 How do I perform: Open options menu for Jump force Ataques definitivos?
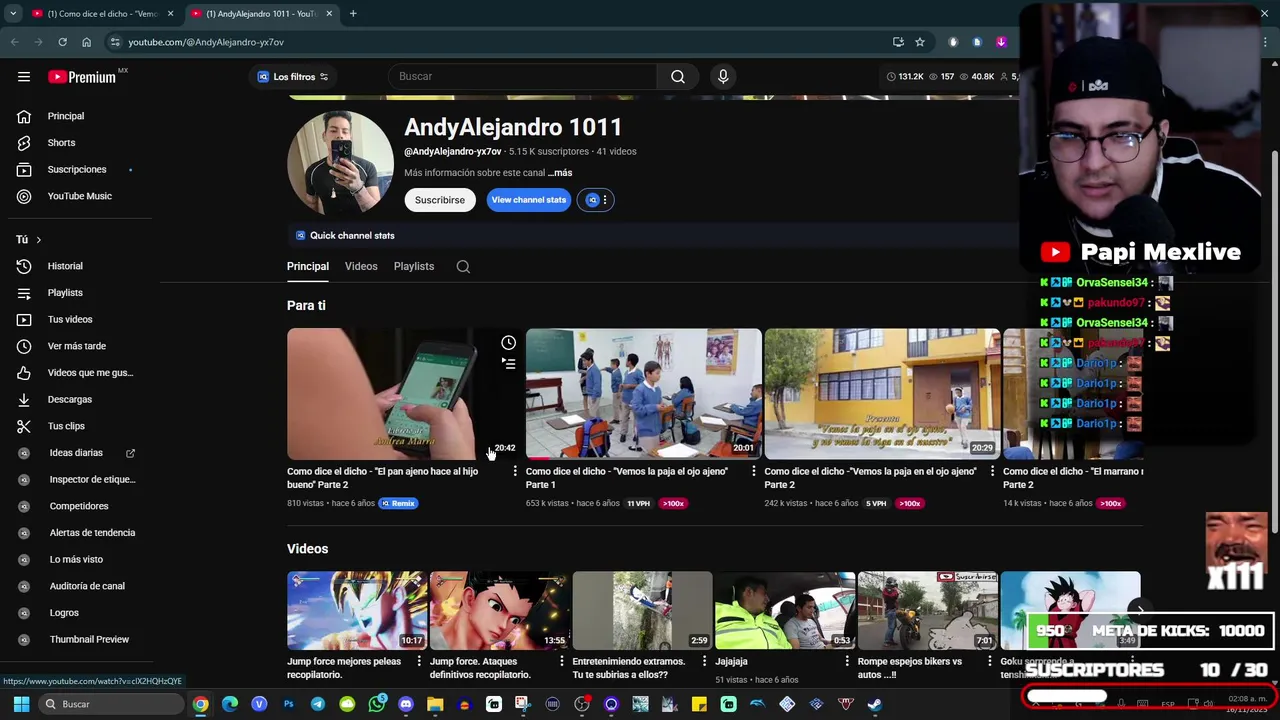561,661
